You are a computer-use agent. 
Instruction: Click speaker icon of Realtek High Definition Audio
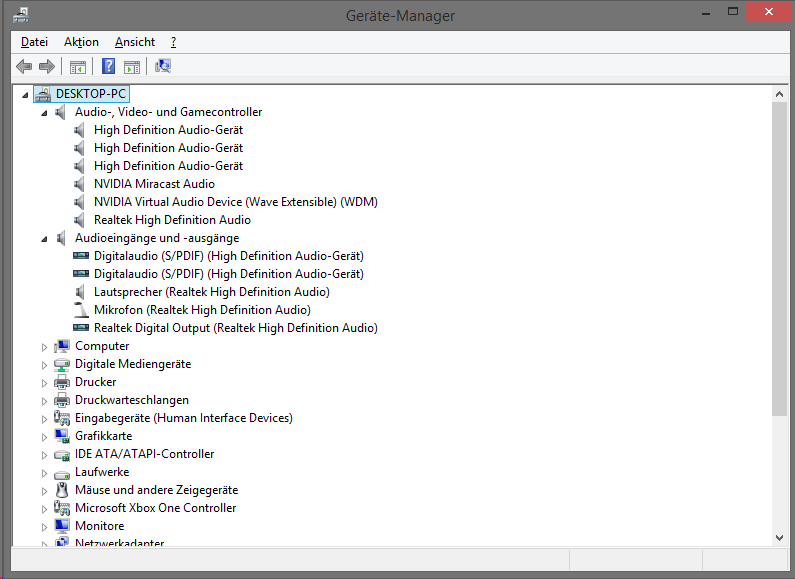click(x=79, y=220)
